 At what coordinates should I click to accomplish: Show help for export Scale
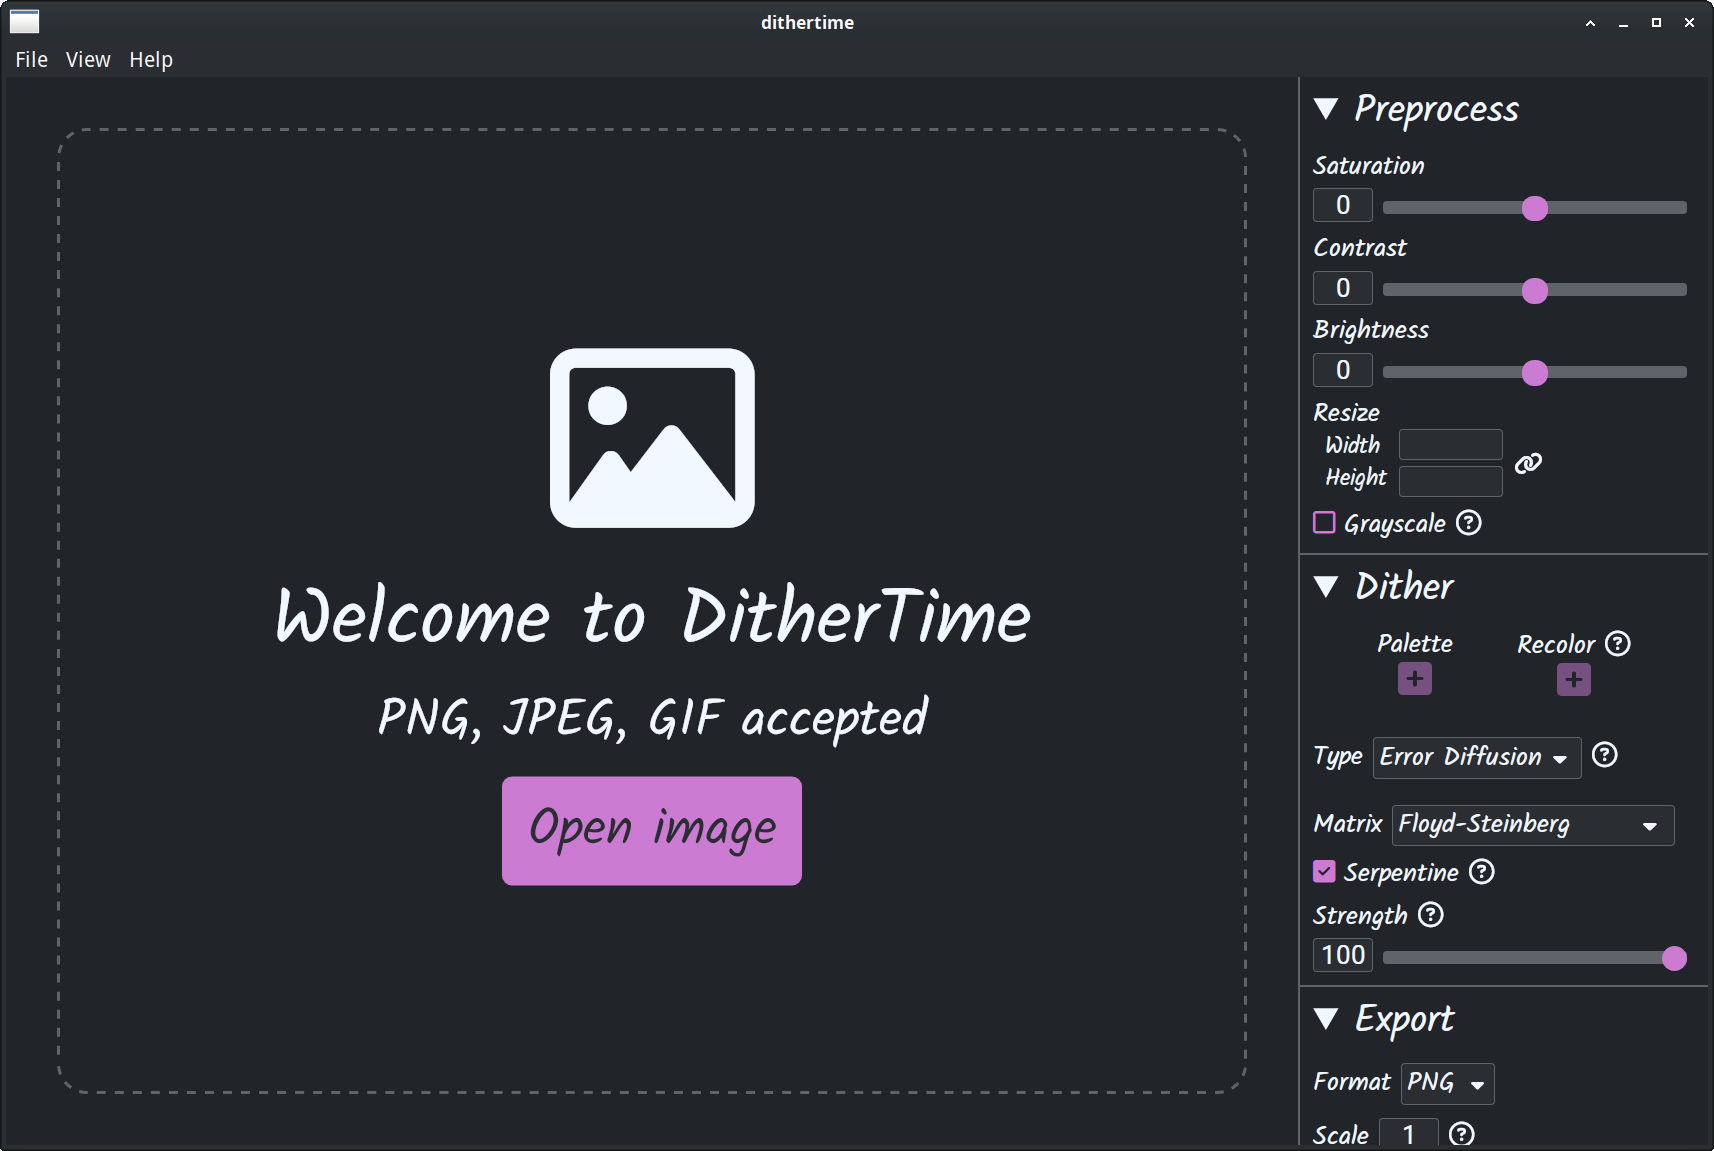1462,1134
